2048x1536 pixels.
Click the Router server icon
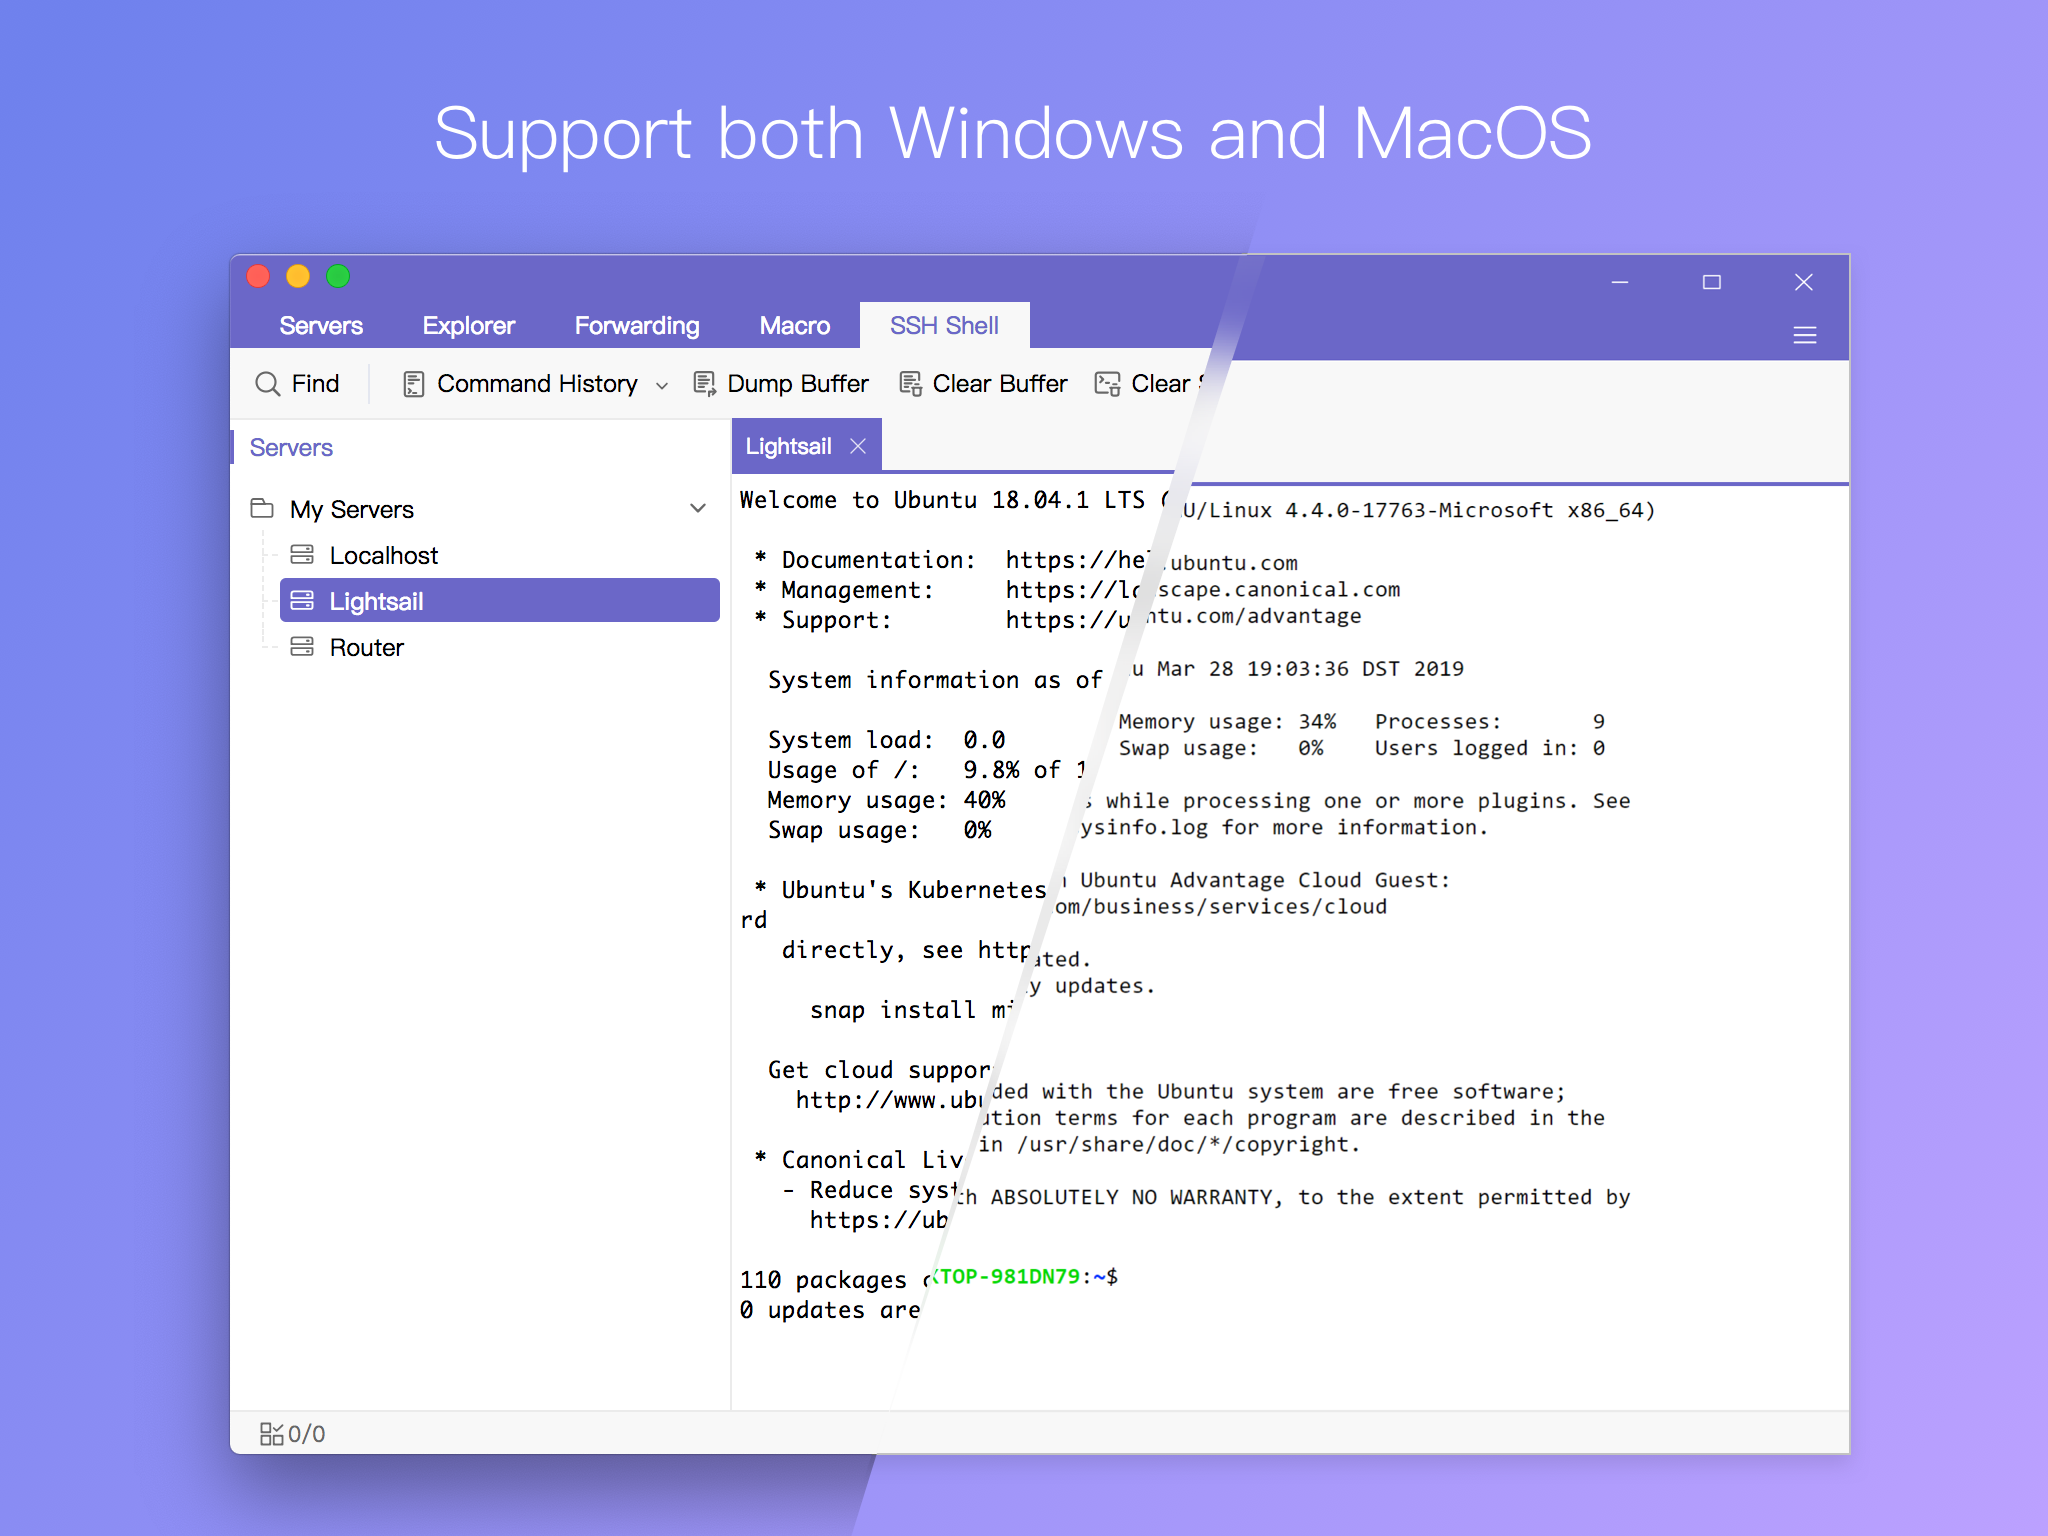tap(302, 647)
